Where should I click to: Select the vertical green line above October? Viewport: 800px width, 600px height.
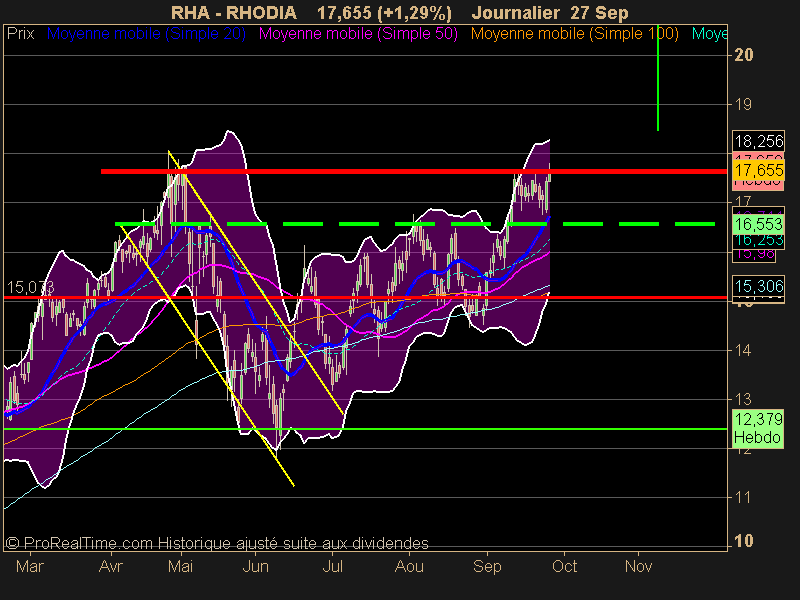click(x=658, y=78)
